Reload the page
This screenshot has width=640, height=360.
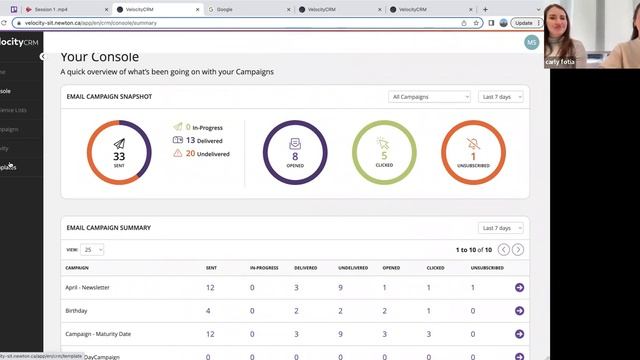pyautogui.click(x=4, y=23)
